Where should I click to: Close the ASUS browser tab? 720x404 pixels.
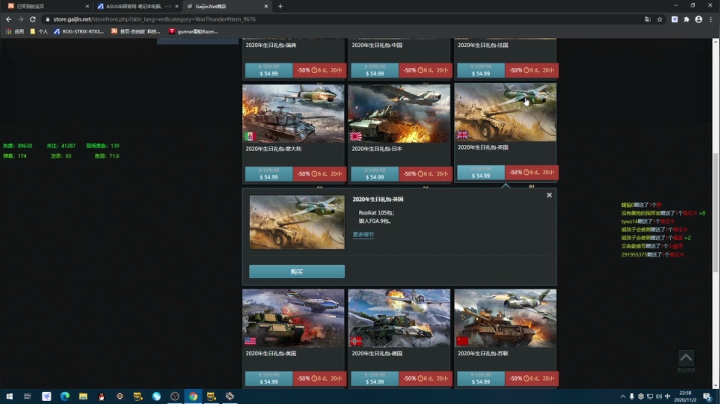pos(177,6)
